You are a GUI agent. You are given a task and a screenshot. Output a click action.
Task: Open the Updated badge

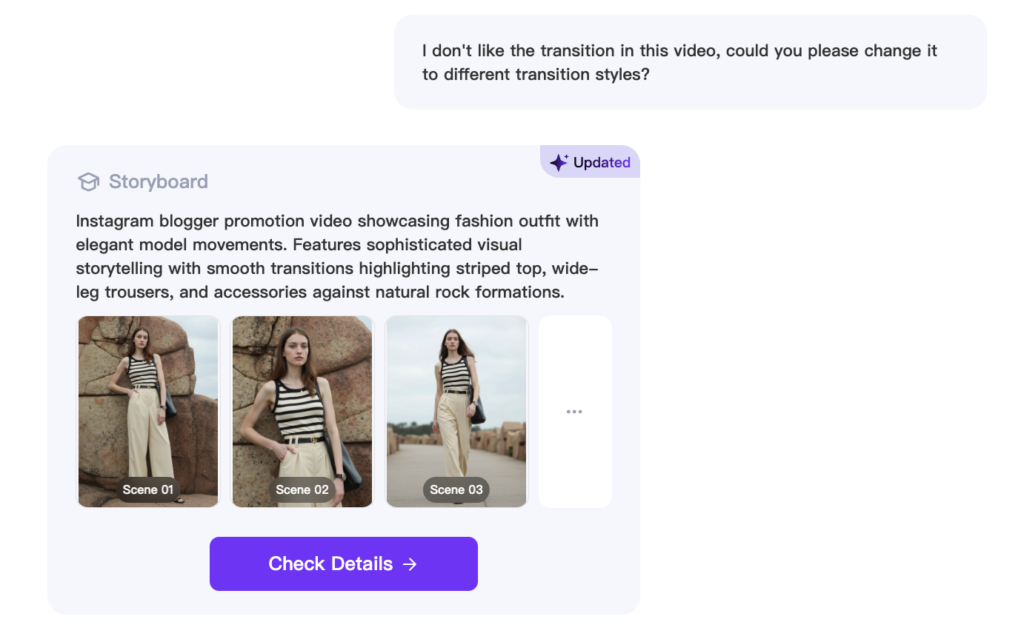coord(590,161)
